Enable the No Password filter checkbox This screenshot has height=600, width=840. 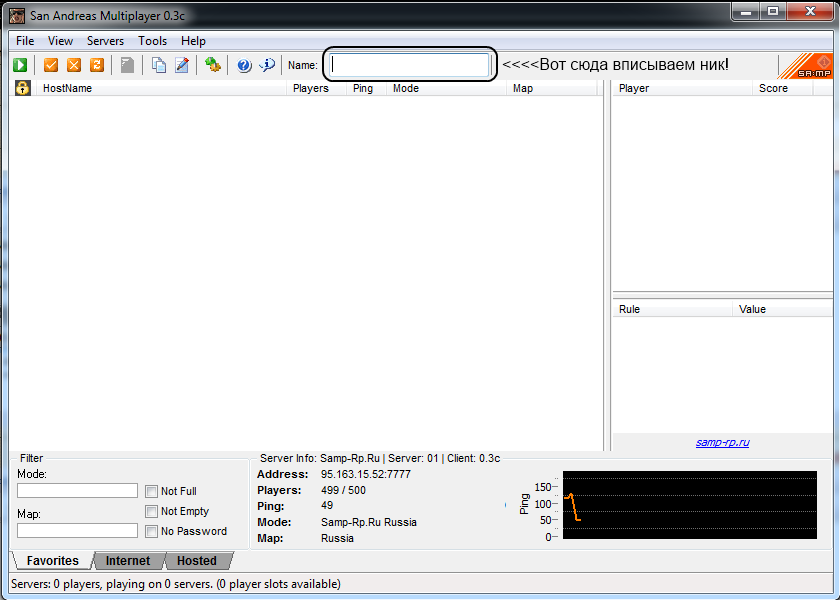[152, 531]
